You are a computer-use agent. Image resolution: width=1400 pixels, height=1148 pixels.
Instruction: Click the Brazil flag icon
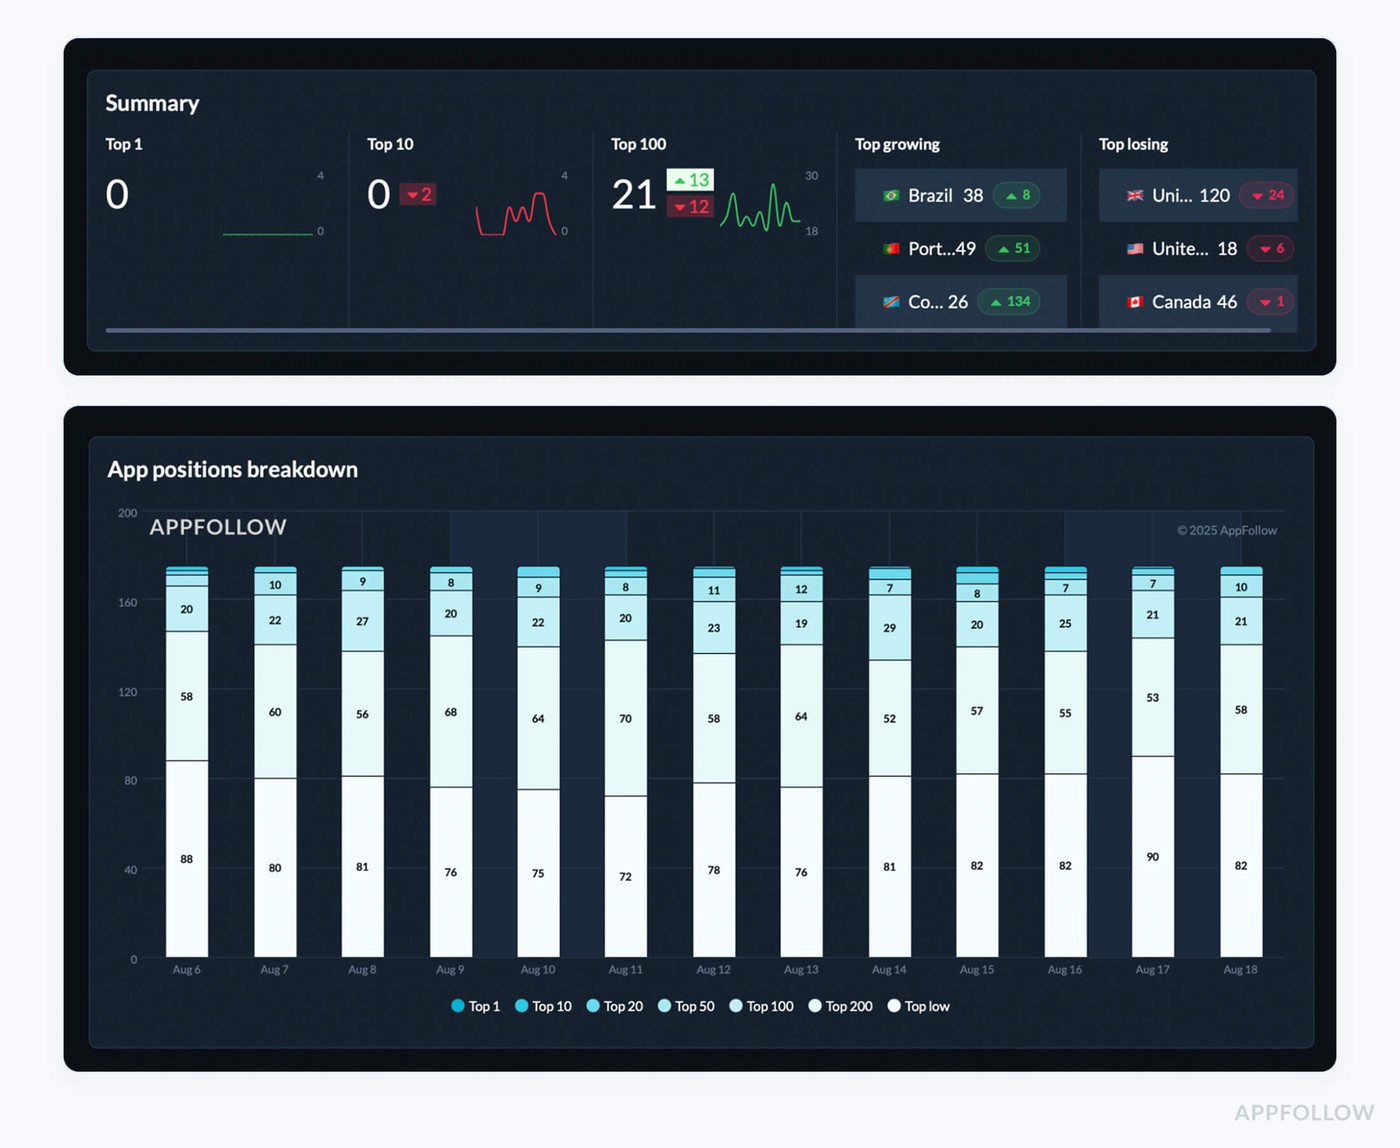(x=889, y=196)
